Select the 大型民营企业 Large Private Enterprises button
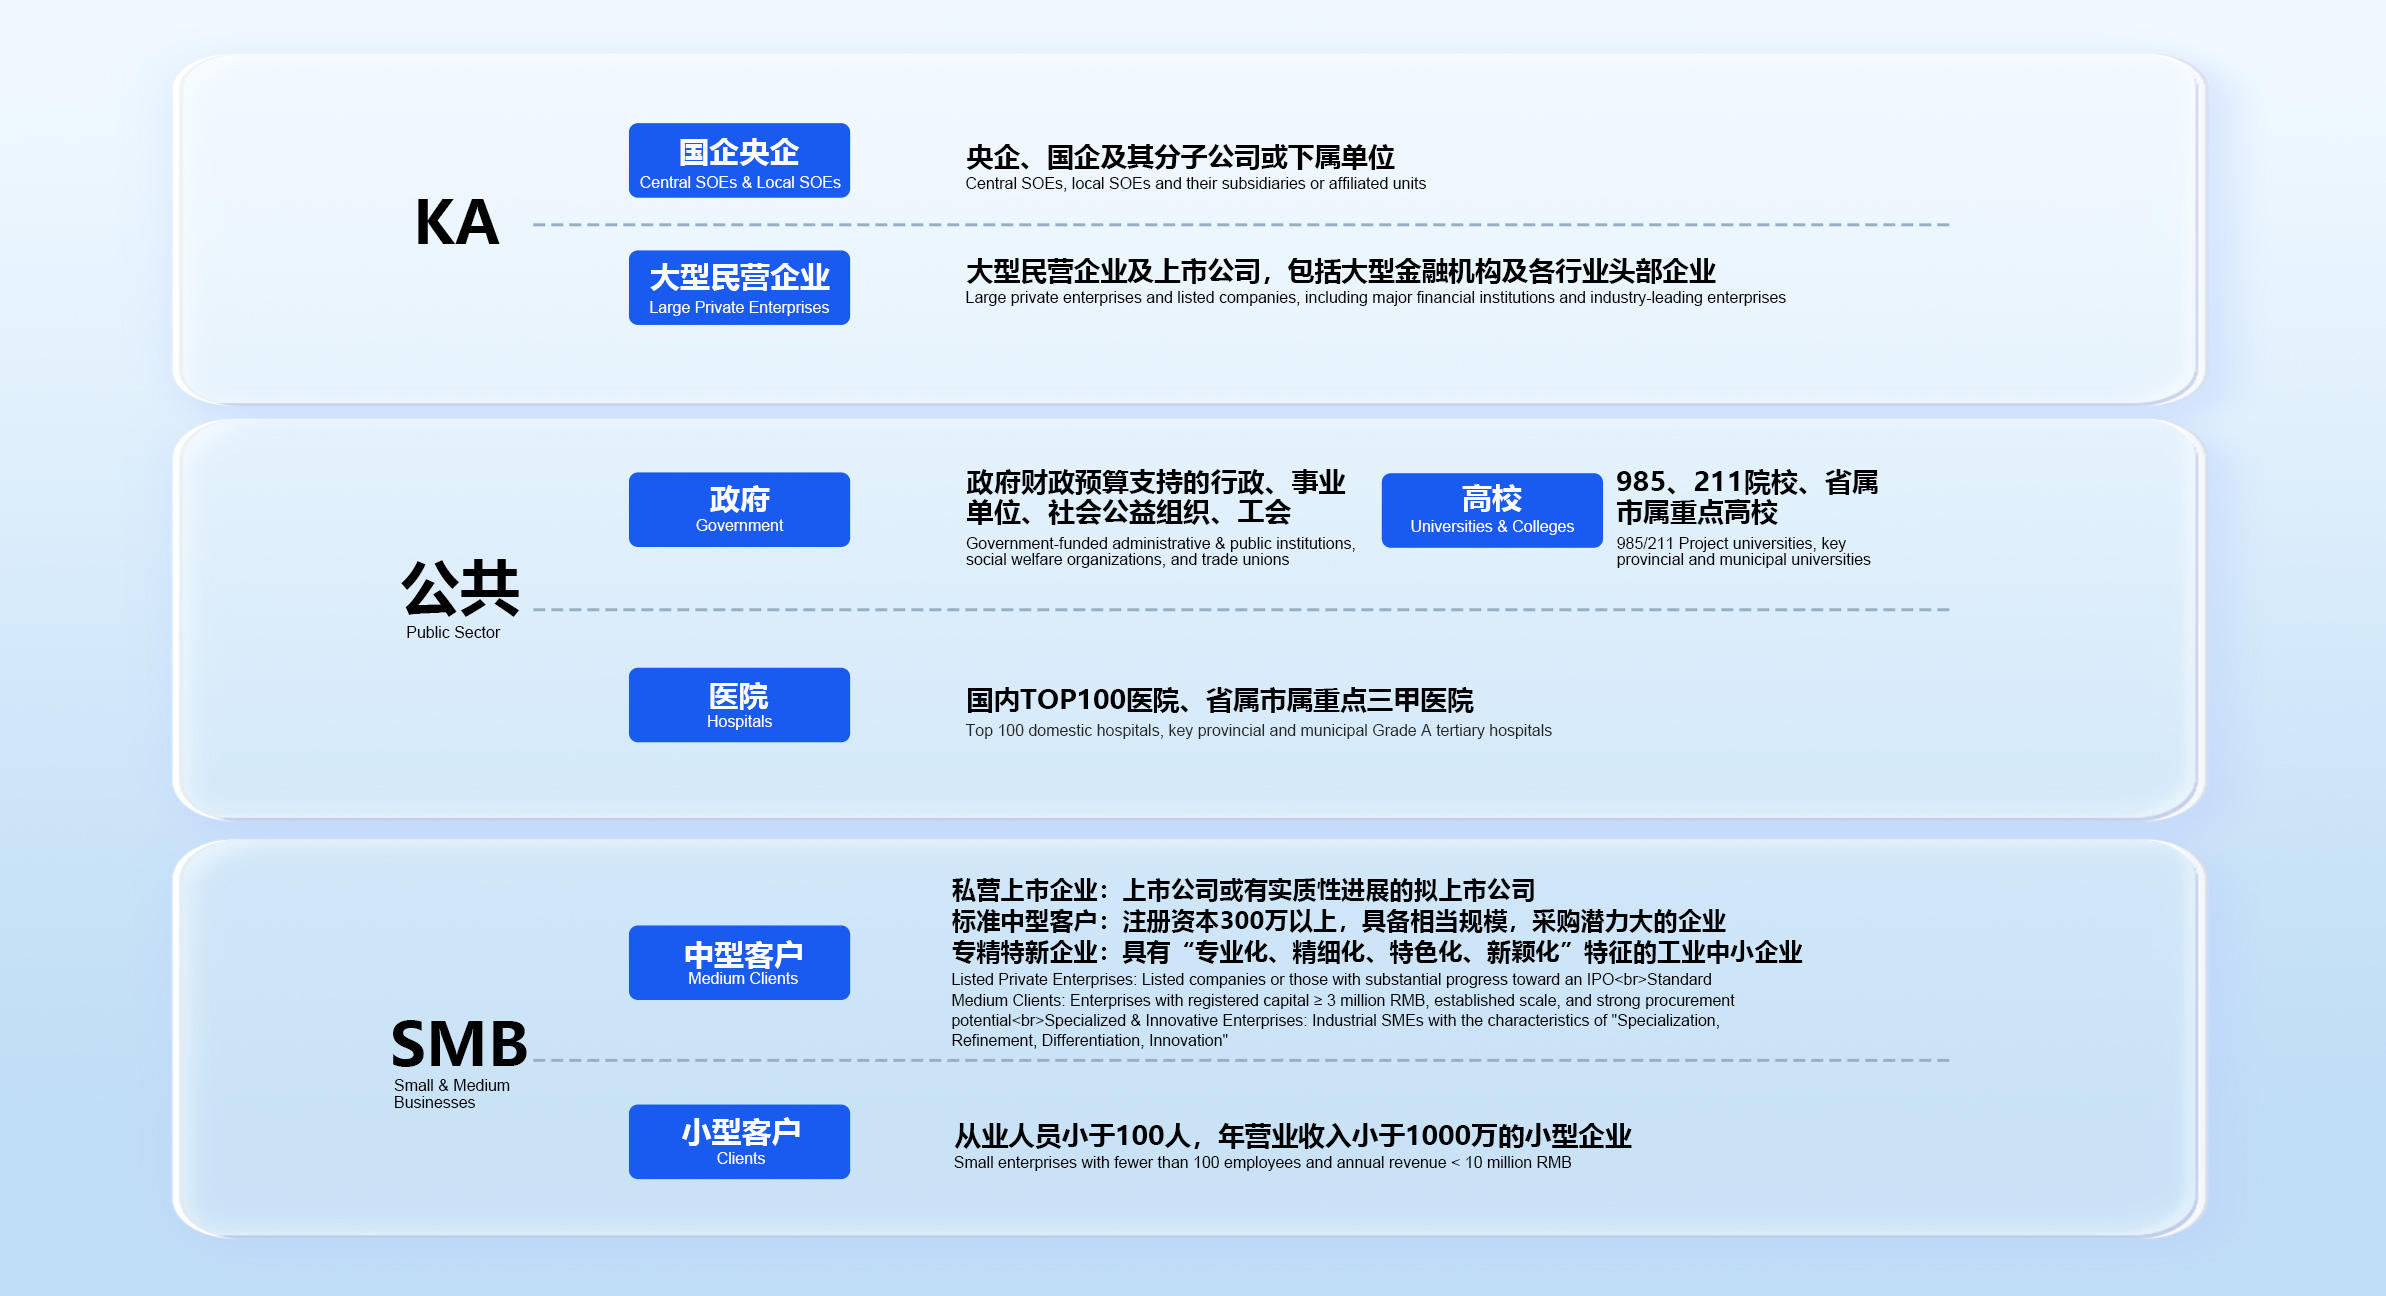Viewport: 2386px width, 1296px height. (739, 288)
